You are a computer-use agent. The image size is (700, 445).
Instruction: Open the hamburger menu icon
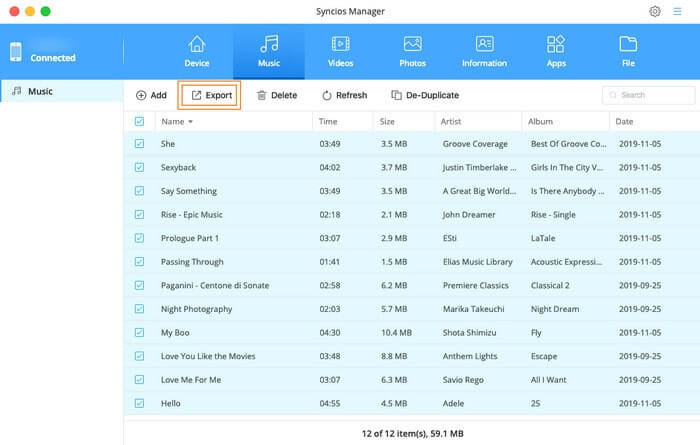677,11
